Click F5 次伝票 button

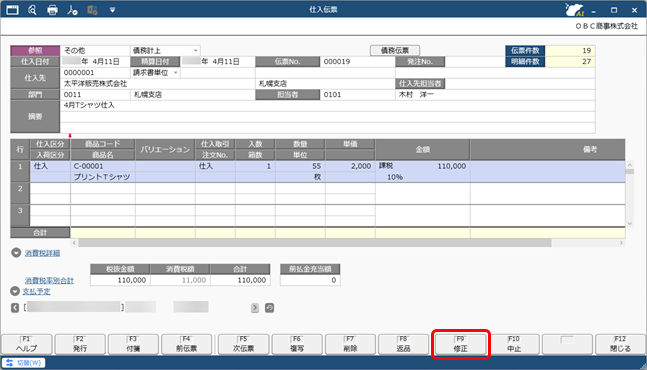243,344
